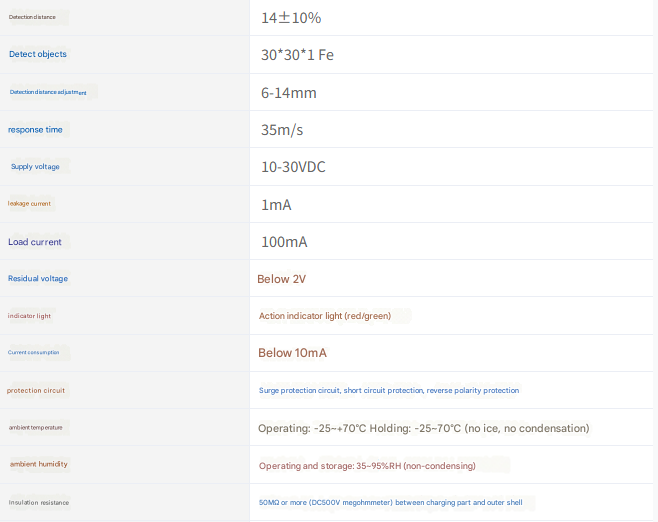Click the "protection circuit" label
Image resolution: width=658 pixels, height=522 pixels.
(x=36, y=390)
